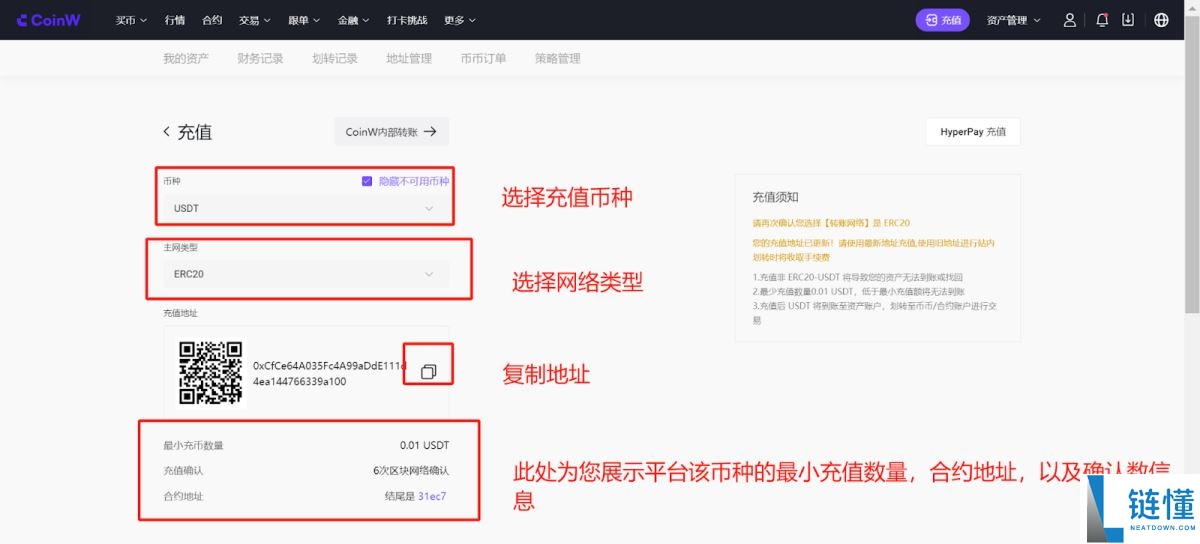Image resolution: width=1200 pixels, height=544 pixels.
Task: Open the language globe icon
Action: pos(1161,20)
